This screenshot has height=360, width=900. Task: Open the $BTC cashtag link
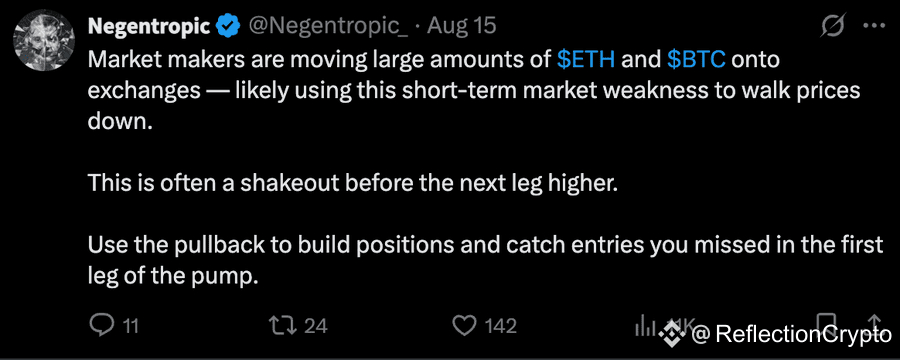(x=697, y=60)
